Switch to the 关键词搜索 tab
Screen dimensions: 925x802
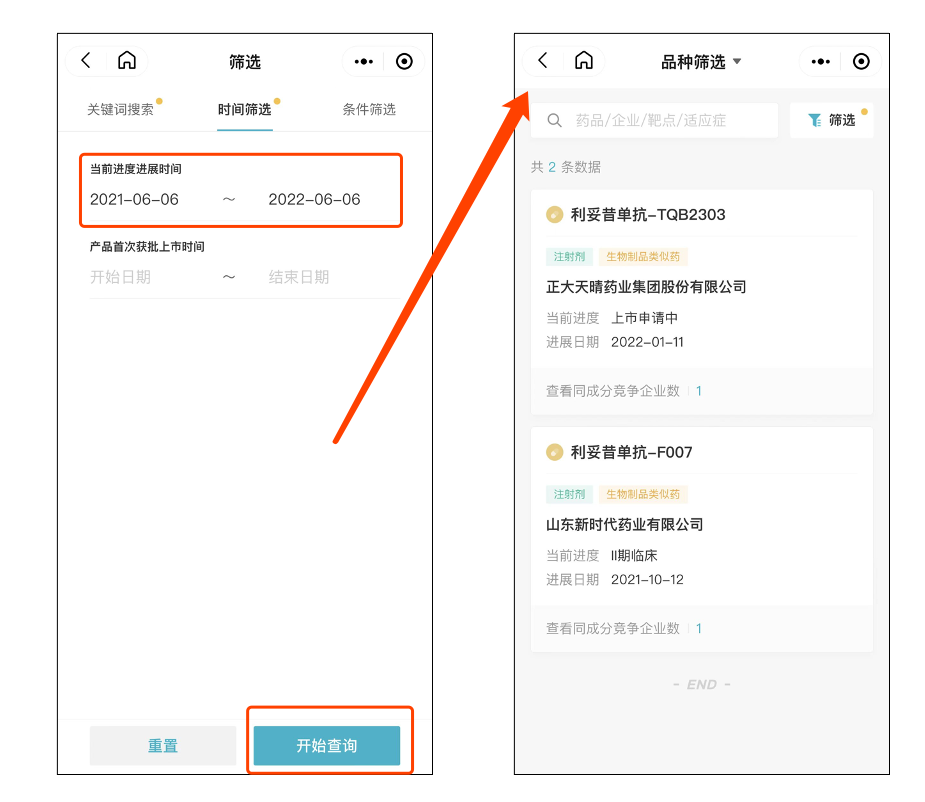[x=120, y=109]
